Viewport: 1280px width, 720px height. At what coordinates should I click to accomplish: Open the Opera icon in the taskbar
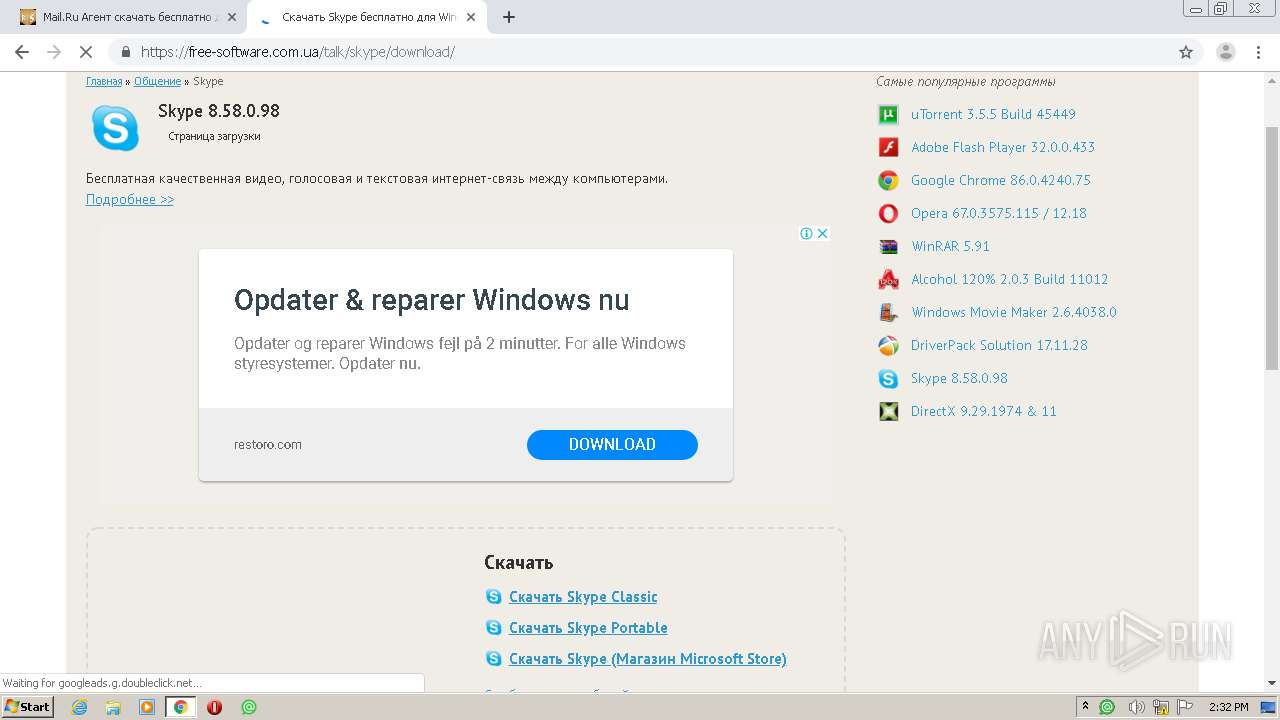214,707
